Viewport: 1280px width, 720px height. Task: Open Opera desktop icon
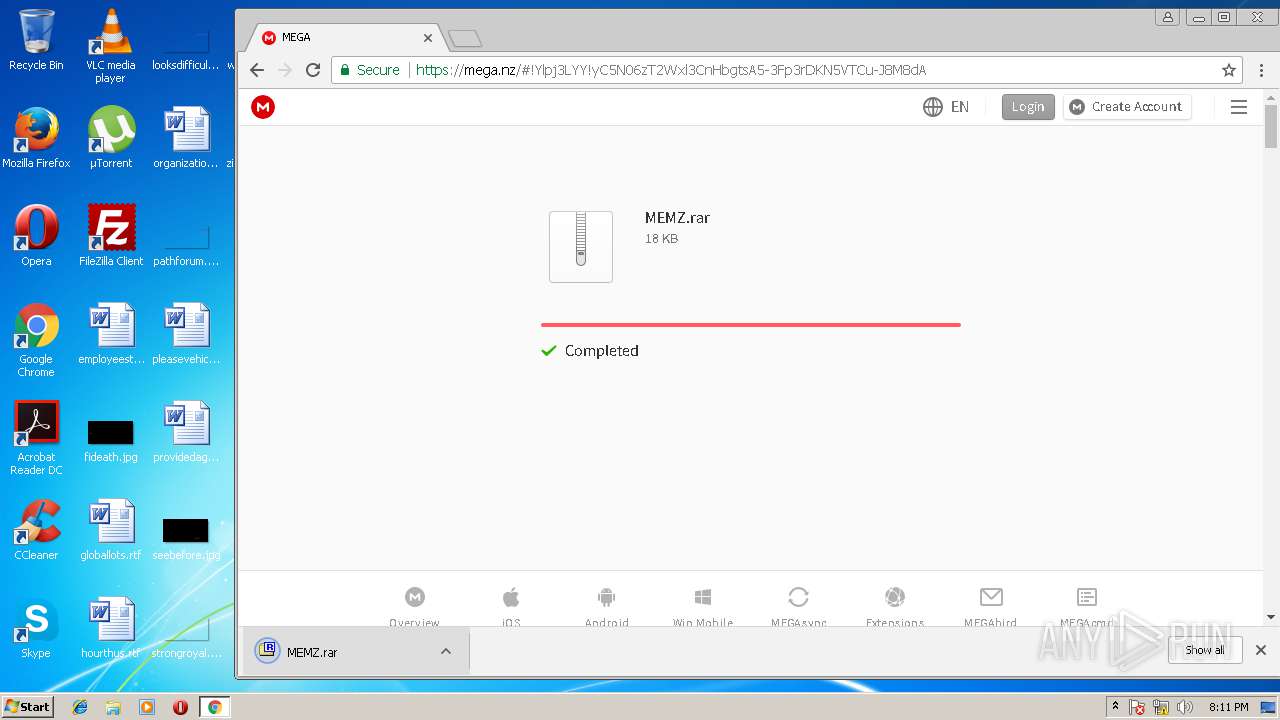36,236
